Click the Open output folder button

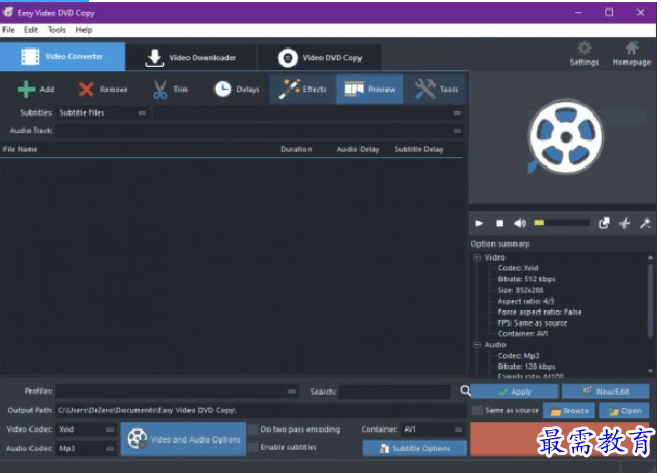pyautogui.click(x=624, y=411)
